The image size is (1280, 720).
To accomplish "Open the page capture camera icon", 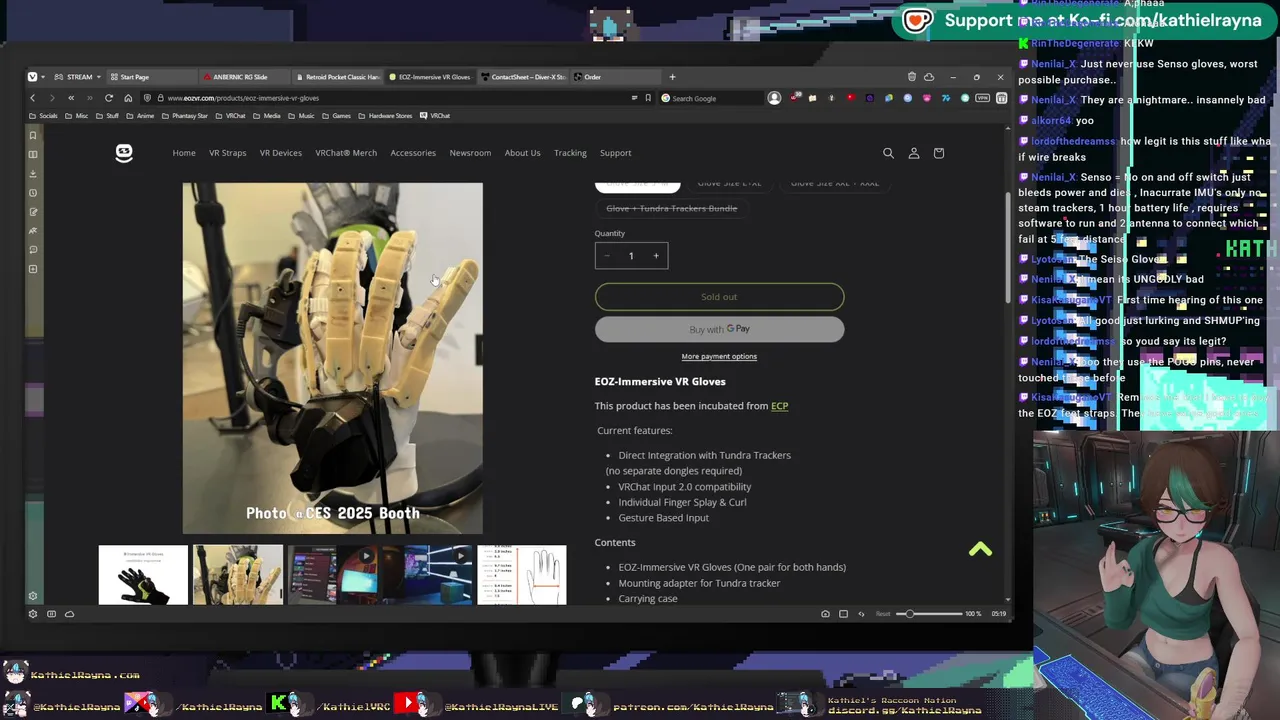I will [x=825, y=614].
